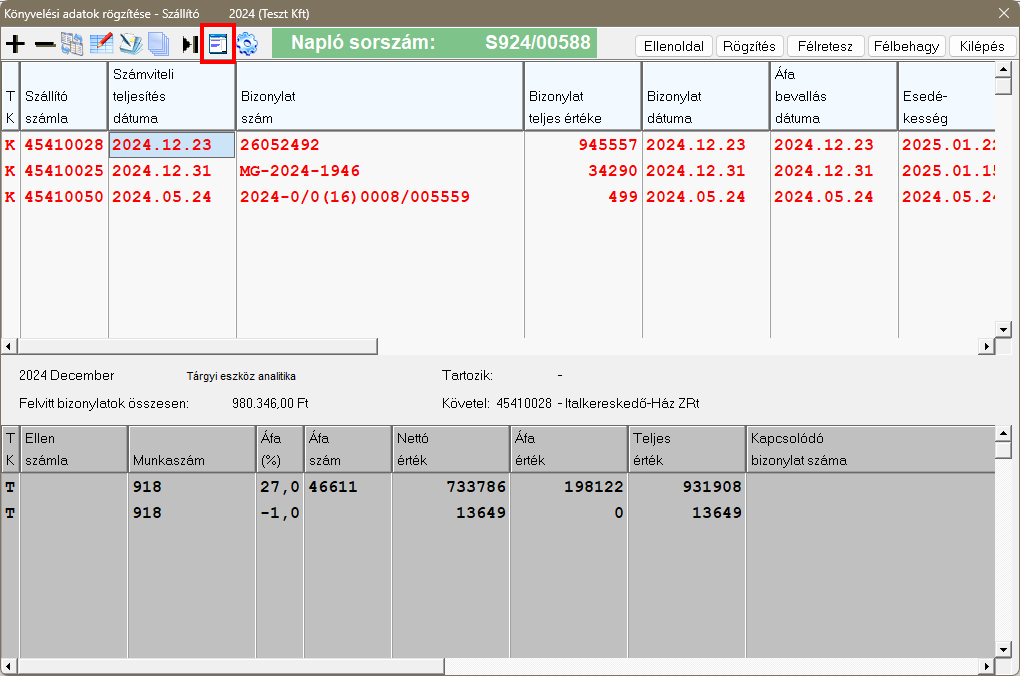Click the skip-to-end arrow icon

click(190, 45)
